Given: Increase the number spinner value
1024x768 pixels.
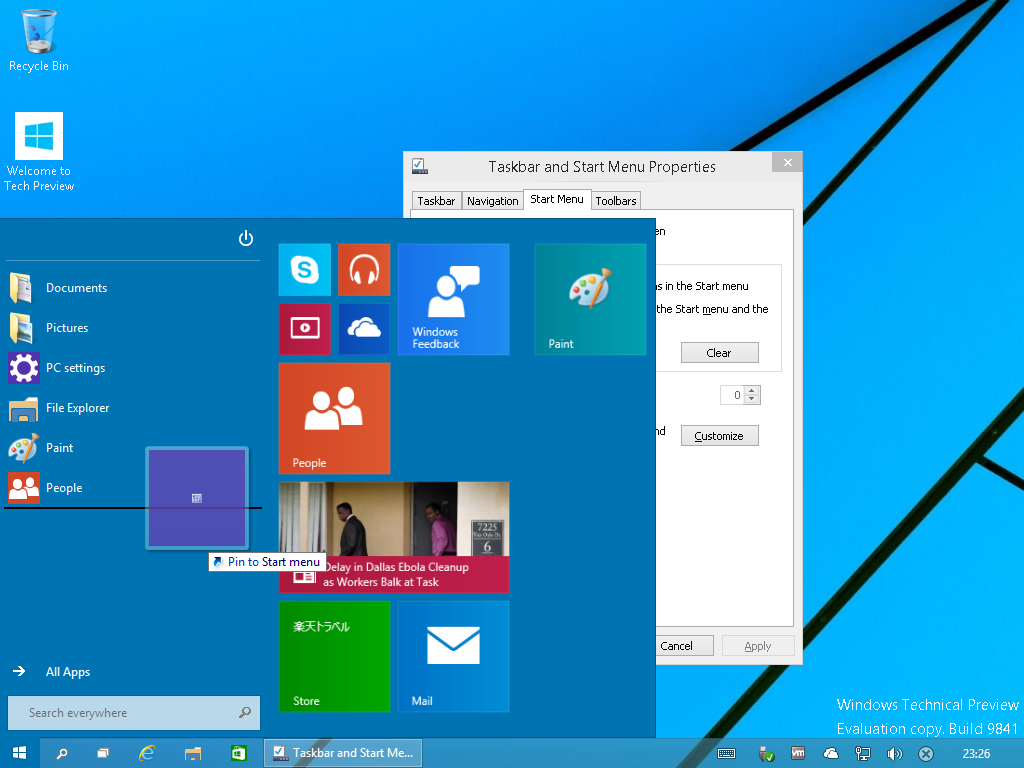Looking at the screenshot, I should 752,391.
